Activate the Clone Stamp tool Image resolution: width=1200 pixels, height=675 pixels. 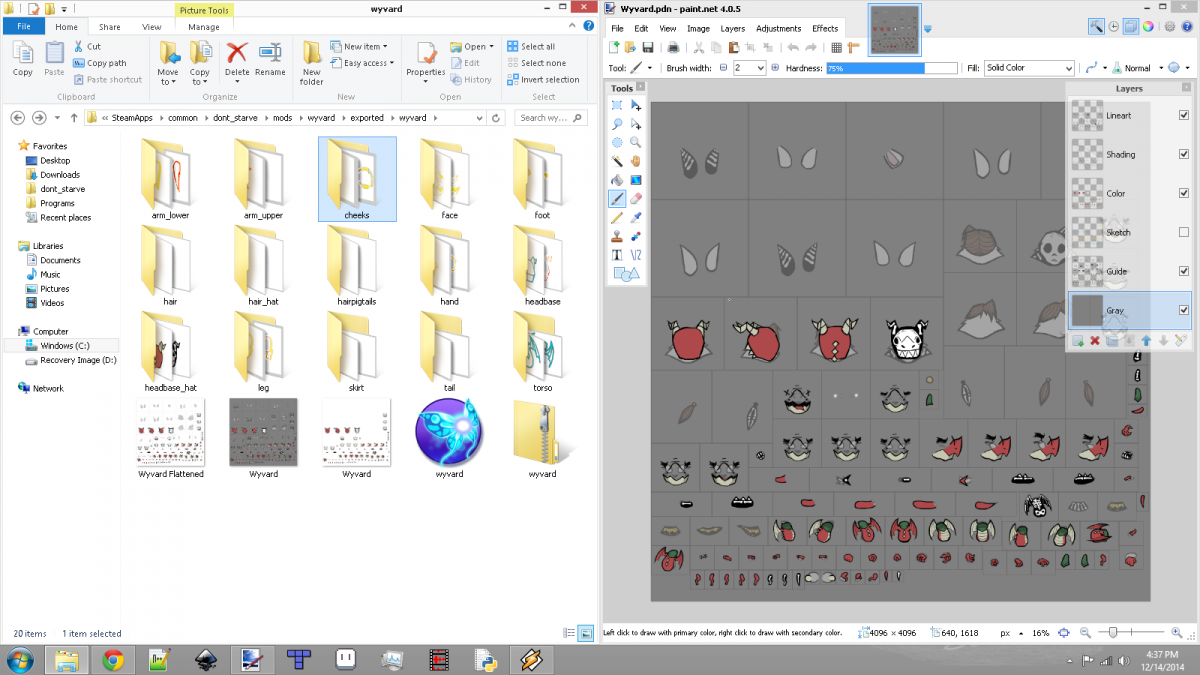(x=617, y=236)
